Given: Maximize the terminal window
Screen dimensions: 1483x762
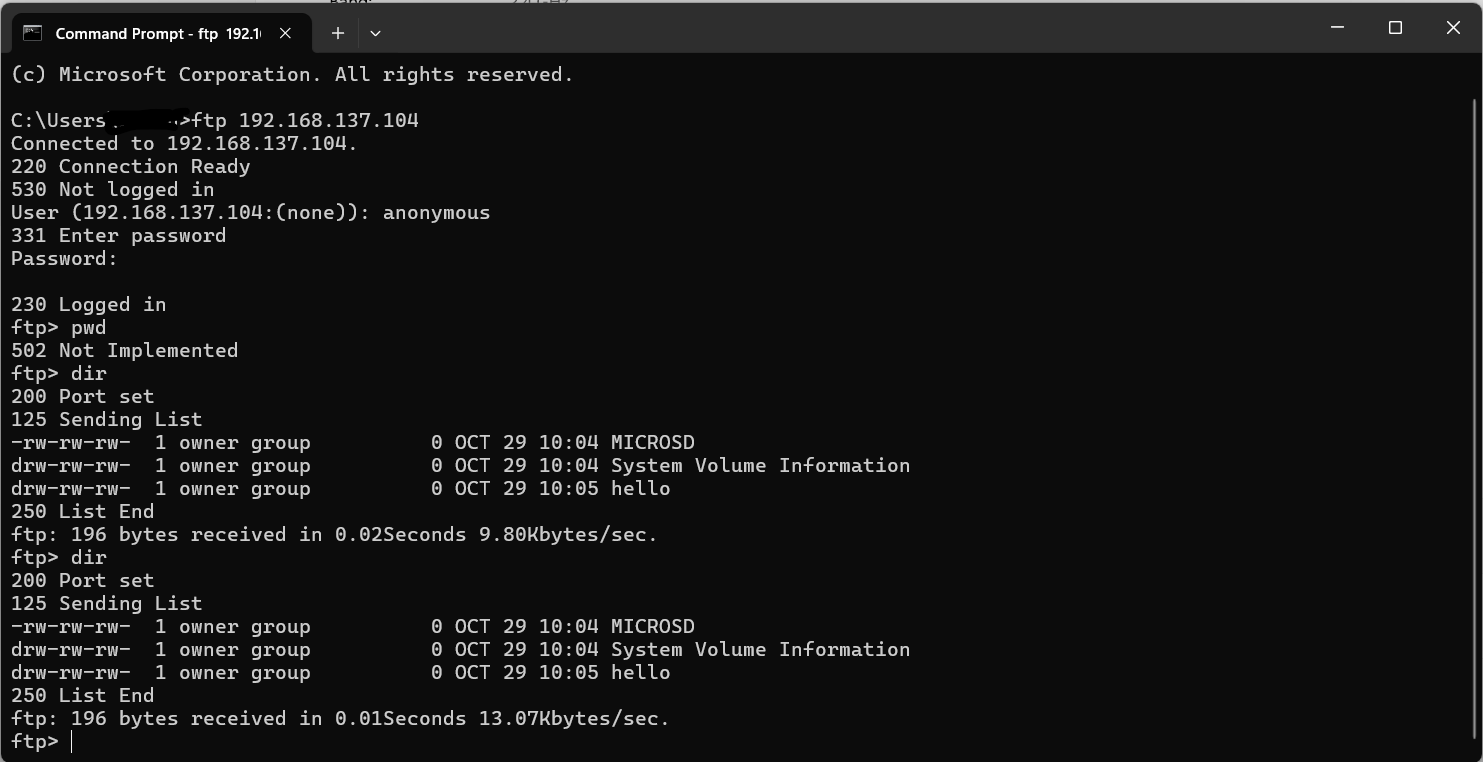Looking at the screenshot, I should [x=1395, y=28].
